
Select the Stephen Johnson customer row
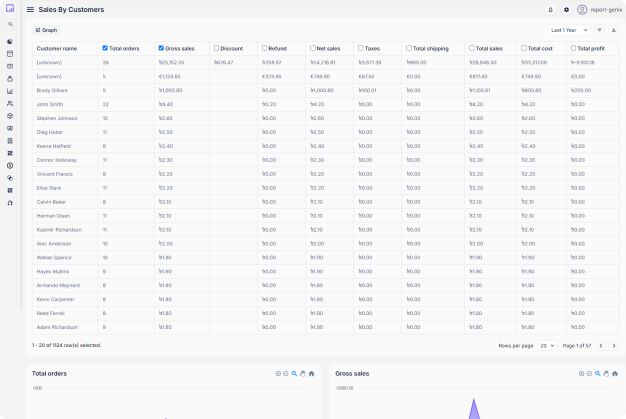[325, 118]
